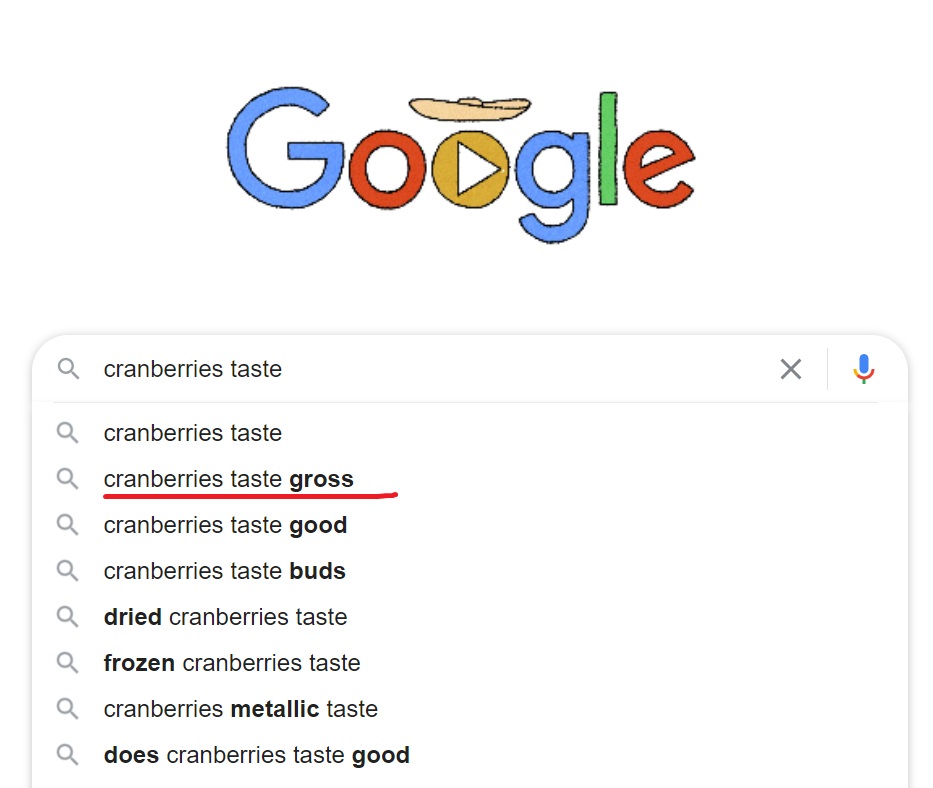Choose suggestion 'frozen cranberries taste'
The height and width of the screenshot is (788, 933).
pos(470,662)
